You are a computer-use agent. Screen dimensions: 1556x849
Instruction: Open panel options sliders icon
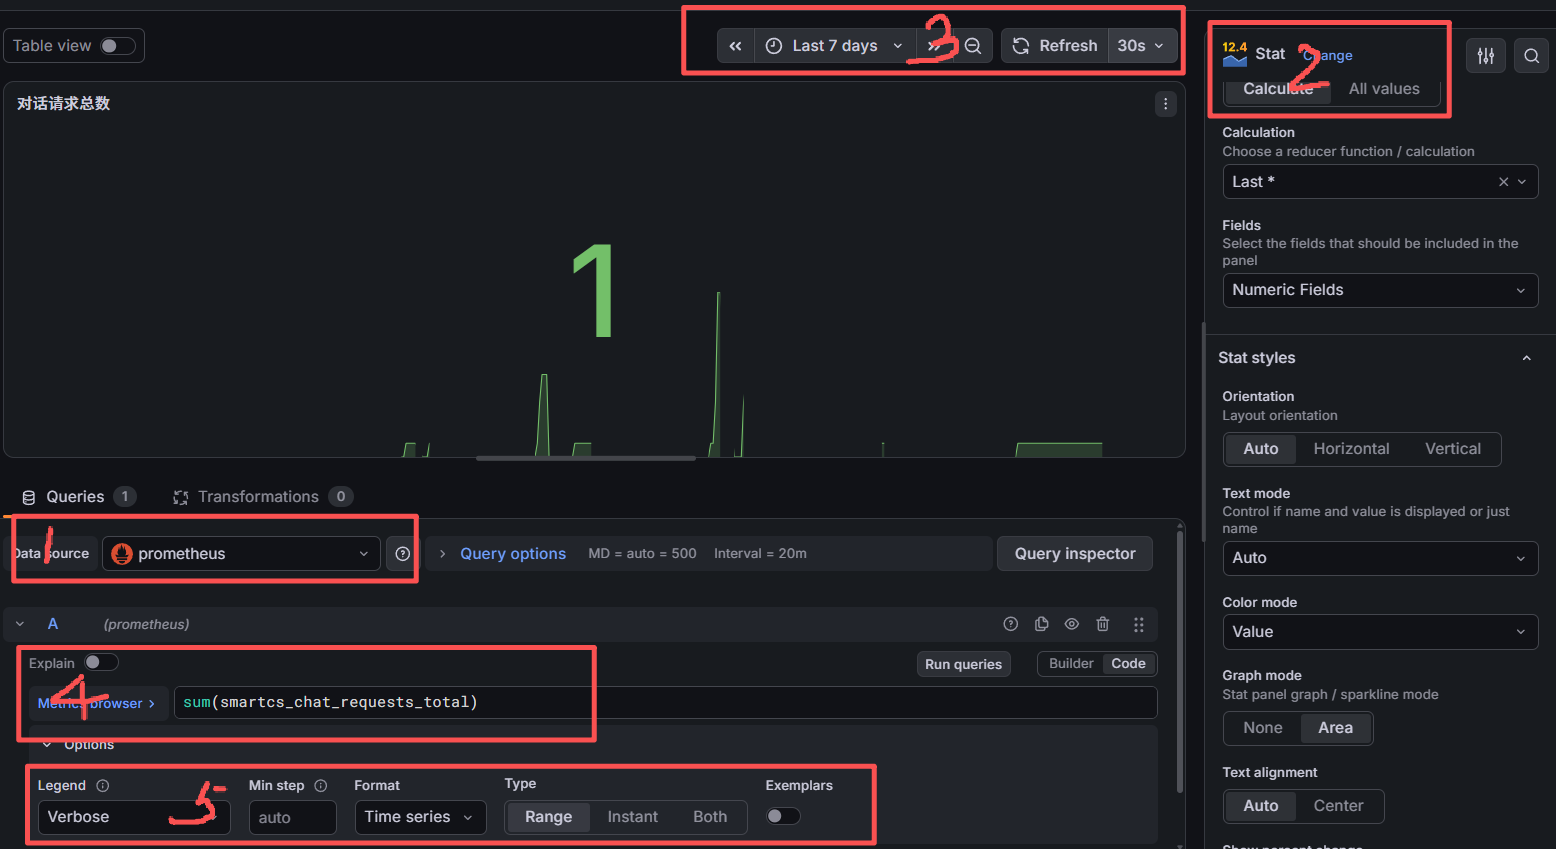[x=1486, y=56]
